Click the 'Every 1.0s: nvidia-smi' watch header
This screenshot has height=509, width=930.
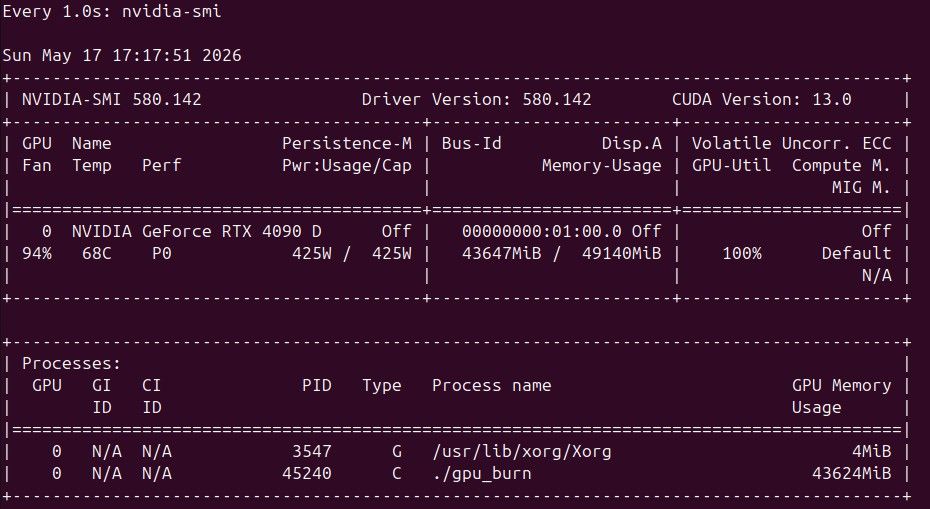[112, 11]
